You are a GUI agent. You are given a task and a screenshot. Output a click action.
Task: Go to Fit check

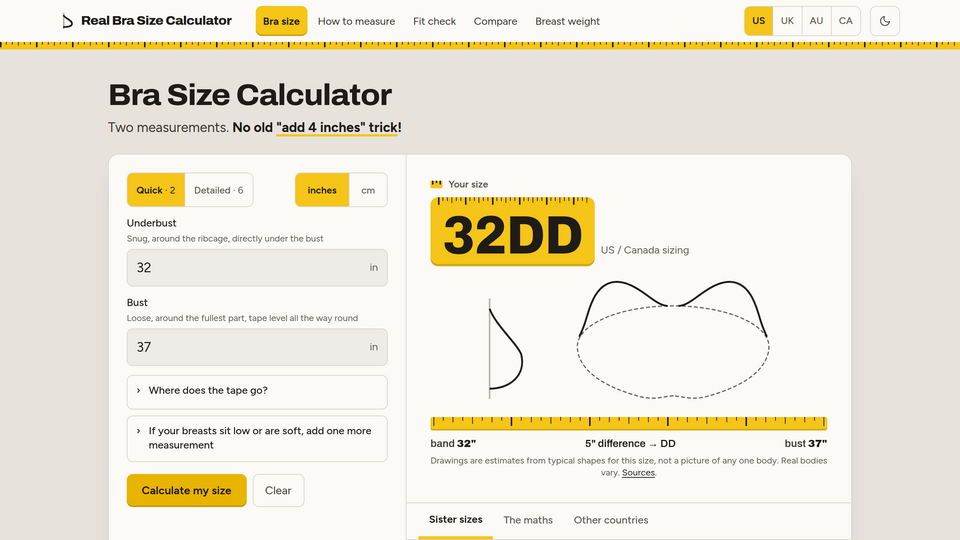[x=434, y=21]
